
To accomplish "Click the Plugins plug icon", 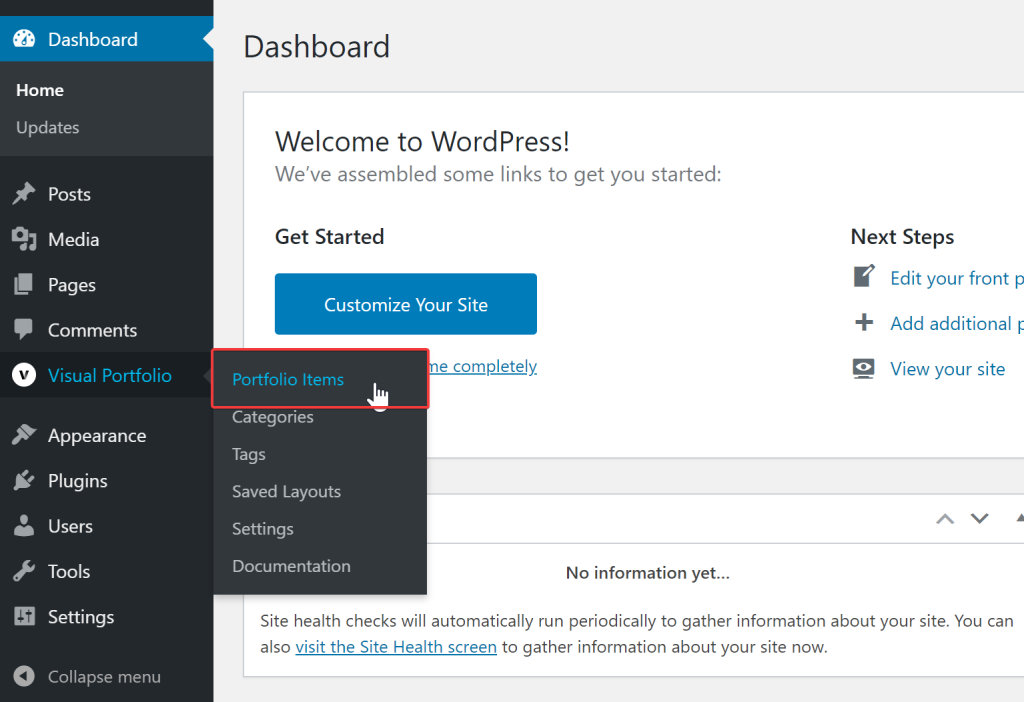I will pyautogui.click(x=24, y=481).
